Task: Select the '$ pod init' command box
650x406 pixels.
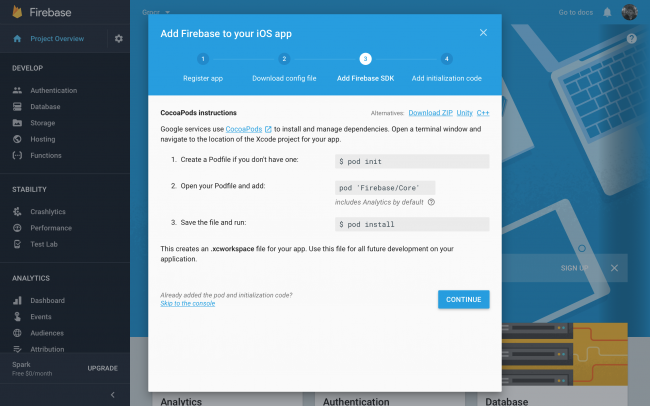Action: click(412, 162)
